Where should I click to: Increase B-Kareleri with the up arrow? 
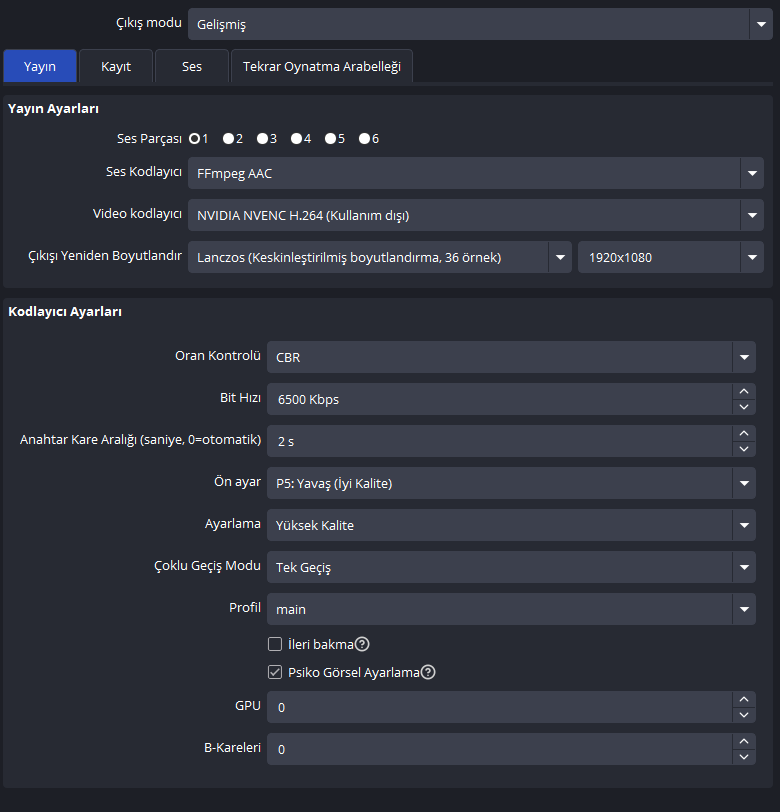click(x=744, y=741)
